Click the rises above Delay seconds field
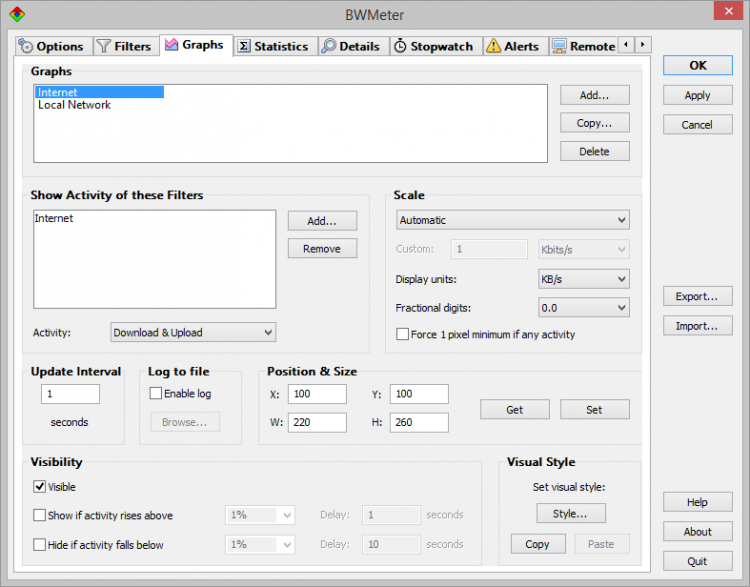Image resolution: width=750 pixels, height=587 pixels. coord(391,515)
